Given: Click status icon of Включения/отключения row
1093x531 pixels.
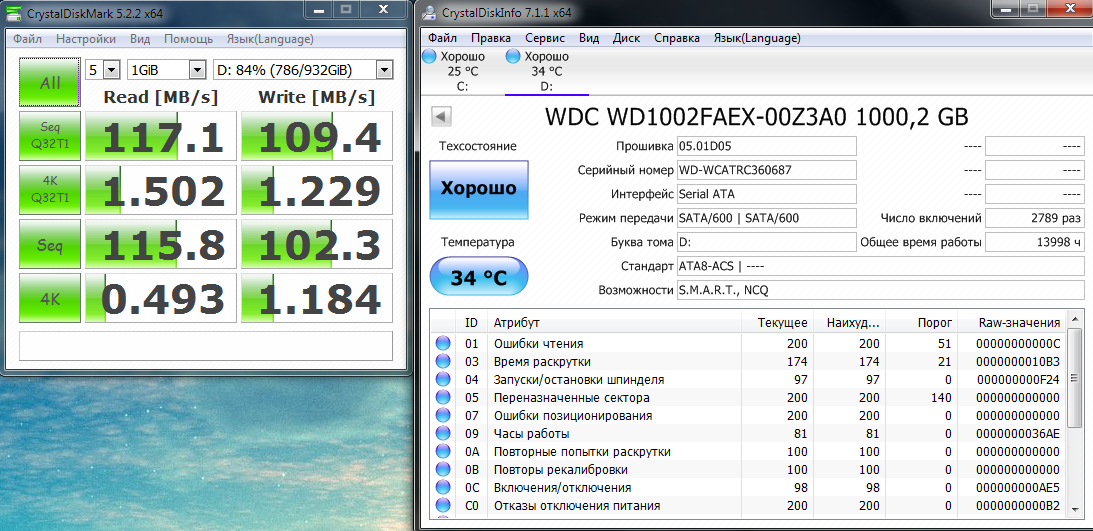Looking at the screenshot, I should point(443,488).
